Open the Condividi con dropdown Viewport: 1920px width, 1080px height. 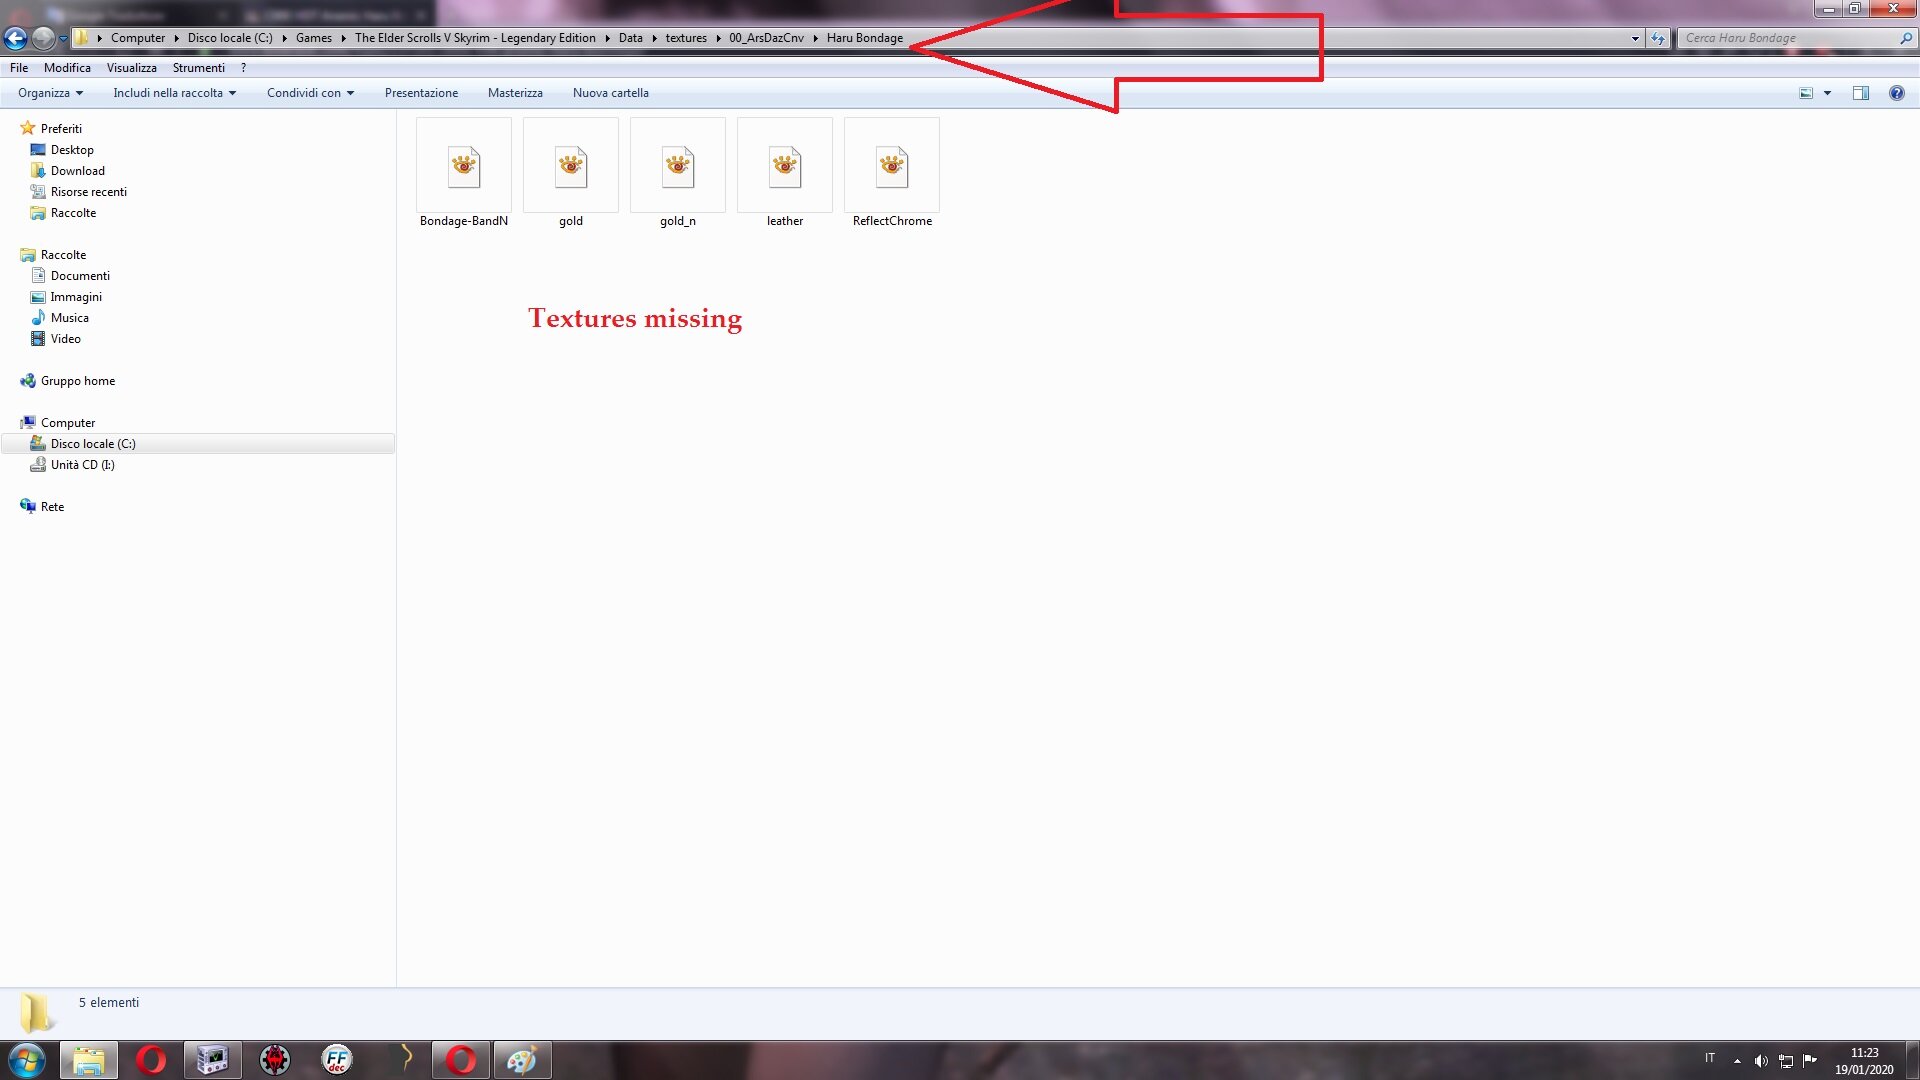pos(310,93)
